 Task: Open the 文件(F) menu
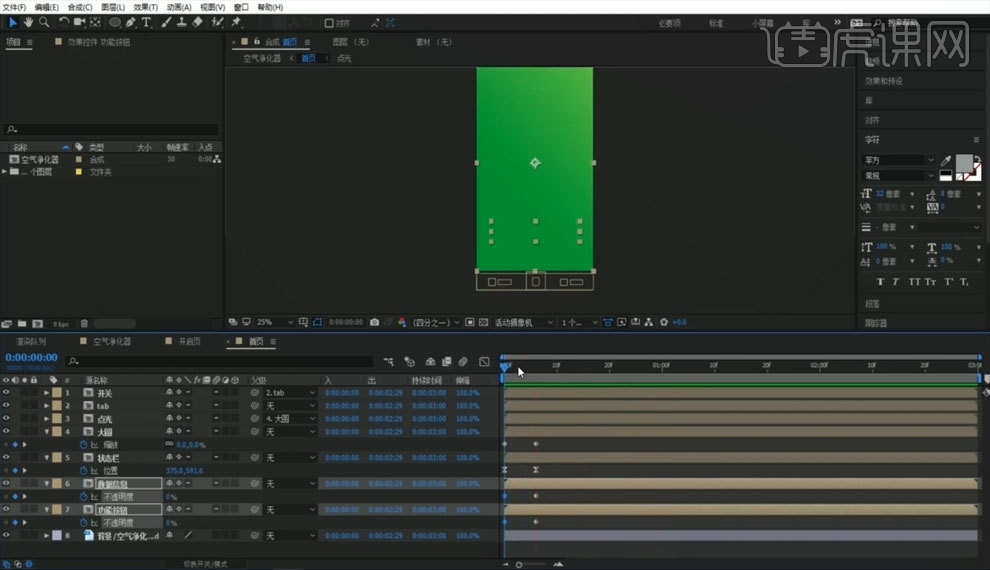tap(14, 7)
